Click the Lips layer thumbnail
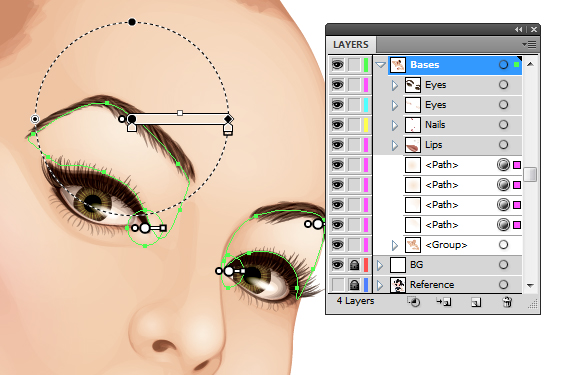The height and width of the screenshot is (375, 573). tap(413, 145)
